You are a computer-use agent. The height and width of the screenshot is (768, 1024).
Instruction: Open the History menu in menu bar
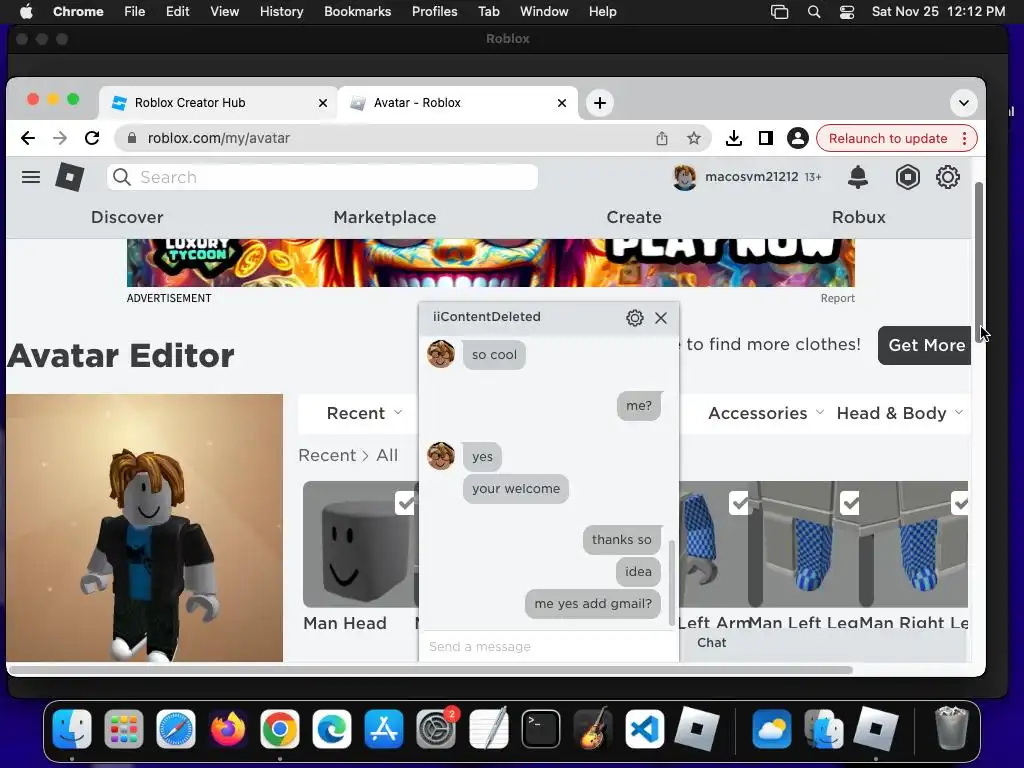tap(281, 11)
